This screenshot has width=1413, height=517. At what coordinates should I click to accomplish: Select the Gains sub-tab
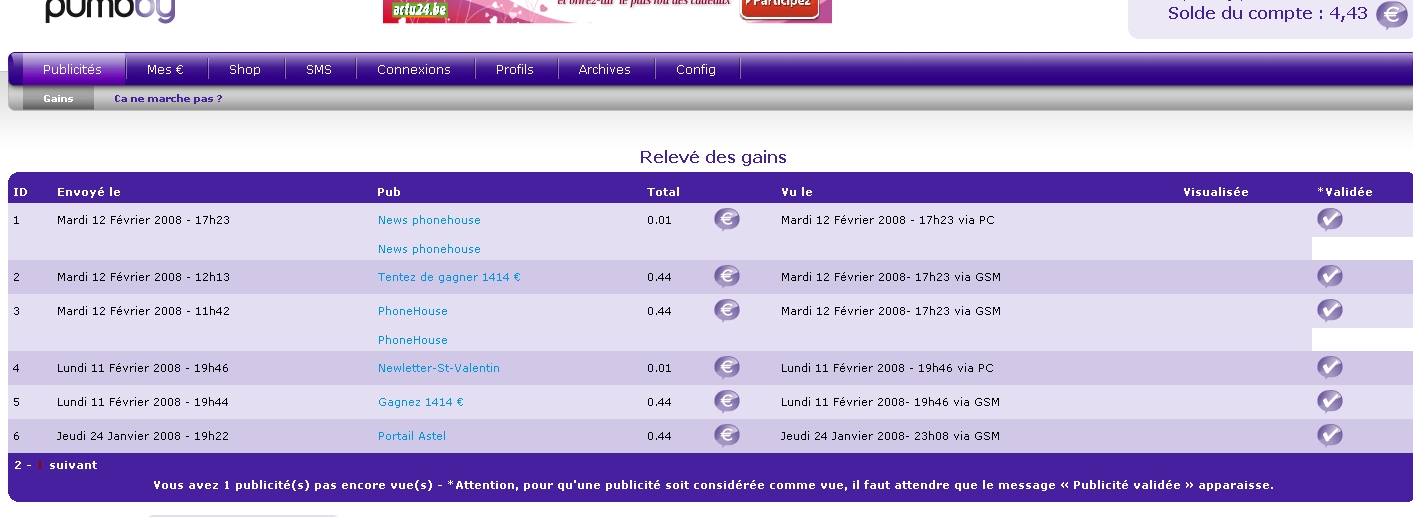(58, 99)
